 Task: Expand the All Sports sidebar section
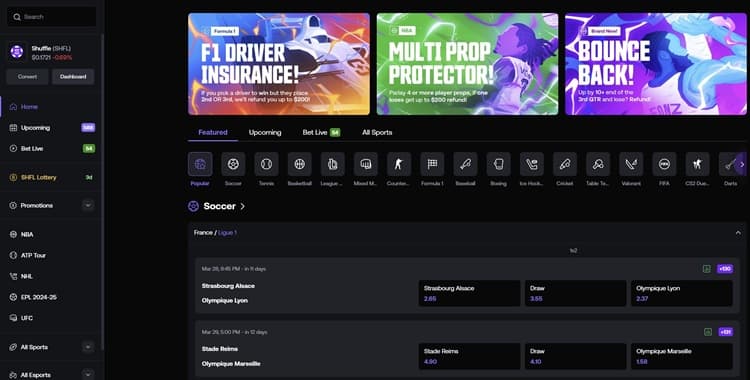(x=88, y=347)
